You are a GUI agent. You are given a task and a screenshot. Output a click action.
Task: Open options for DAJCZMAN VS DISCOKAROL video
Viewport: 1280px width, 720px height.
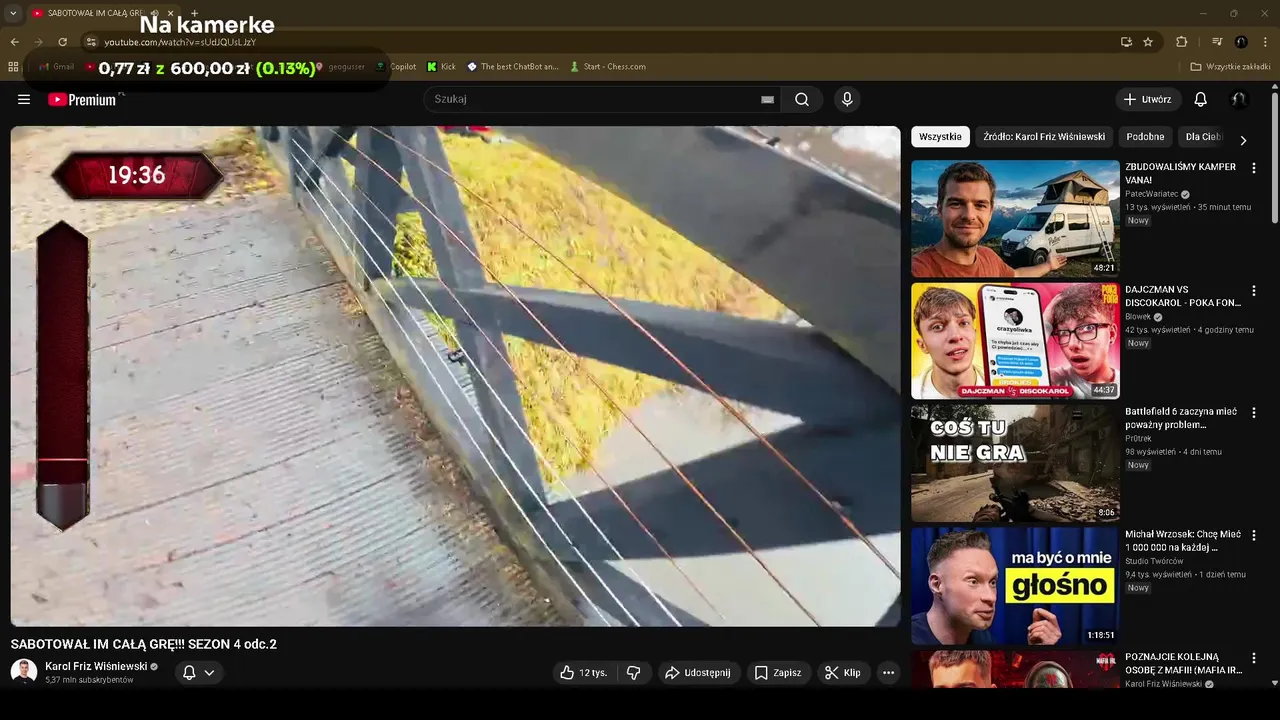pos(1254,291)
